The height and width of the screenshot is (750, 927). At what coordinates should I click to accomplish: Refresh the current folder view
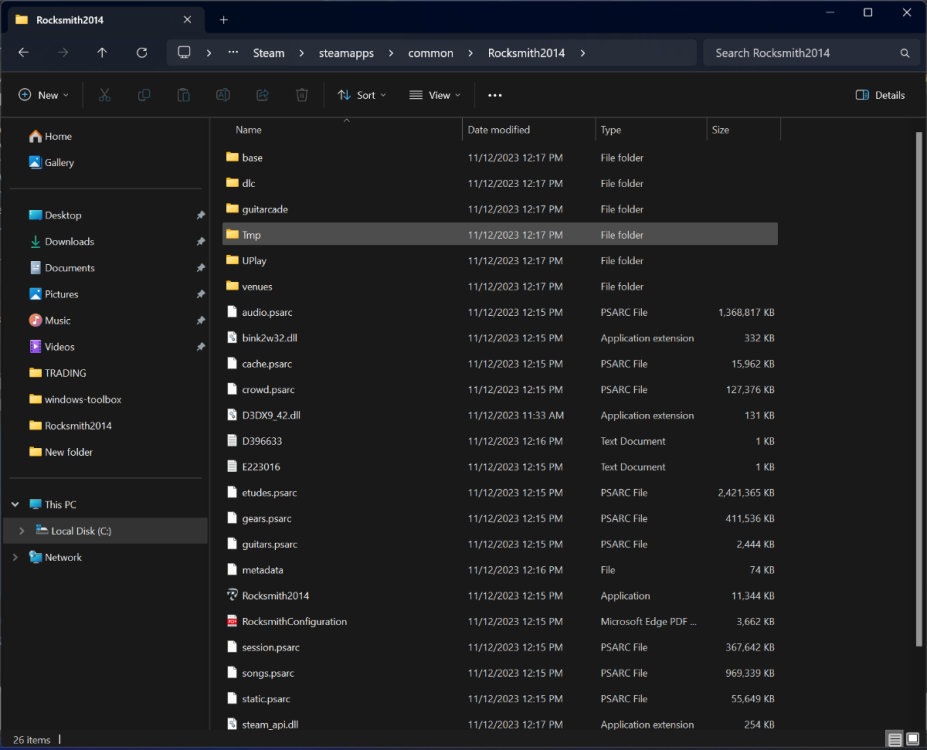pos(142,53)
